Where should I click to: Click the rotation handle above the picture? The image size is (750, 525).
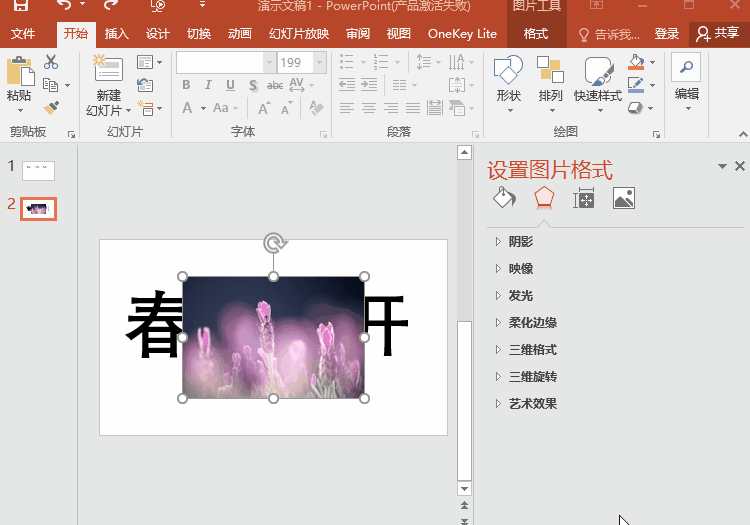[x=273, y=243]
